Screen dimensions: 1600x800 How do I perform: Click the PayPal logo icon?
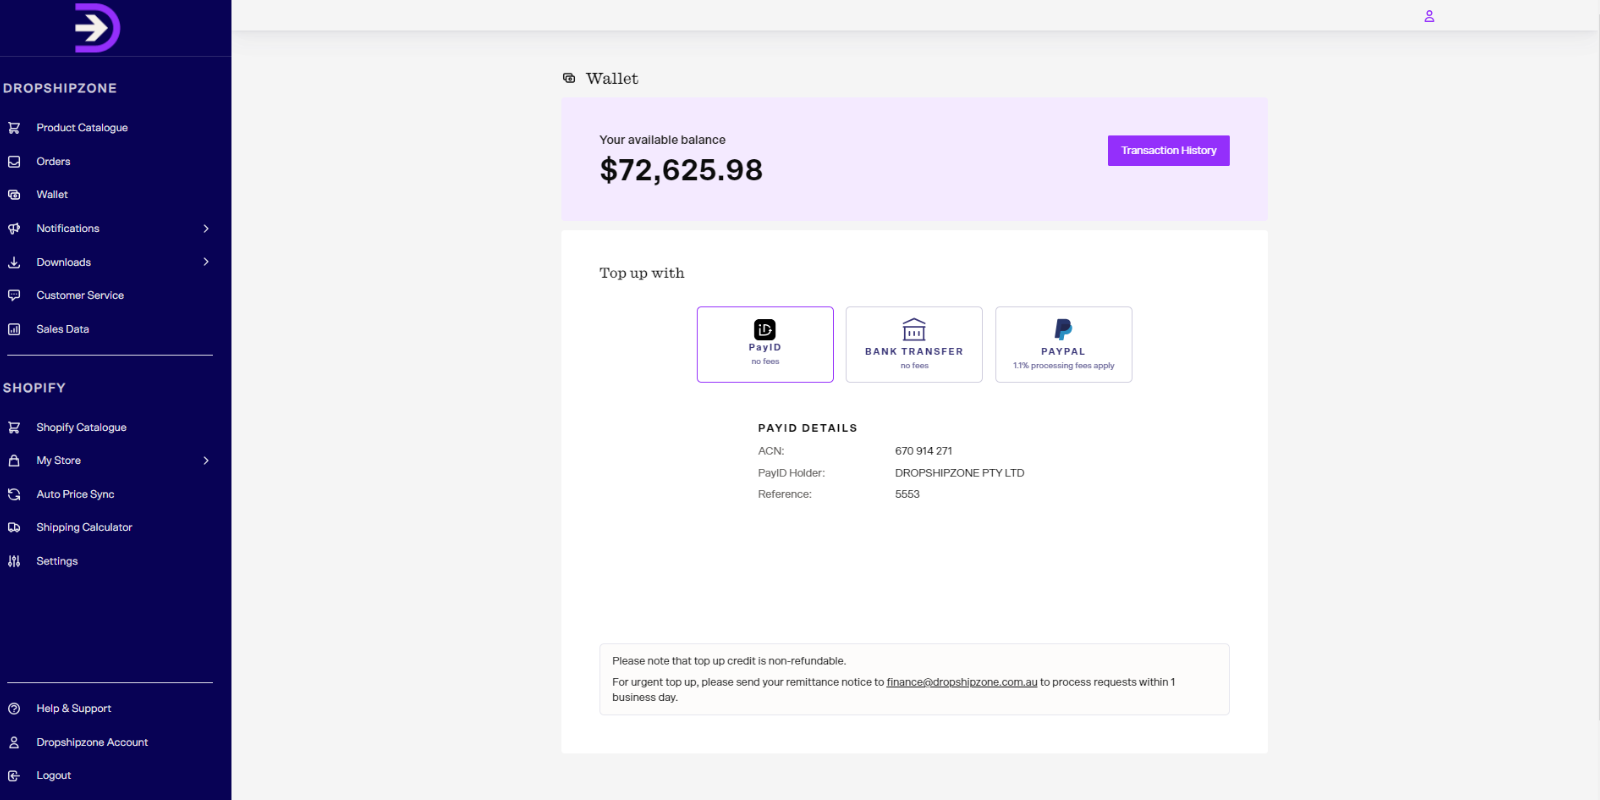[x=1063, y=329]
